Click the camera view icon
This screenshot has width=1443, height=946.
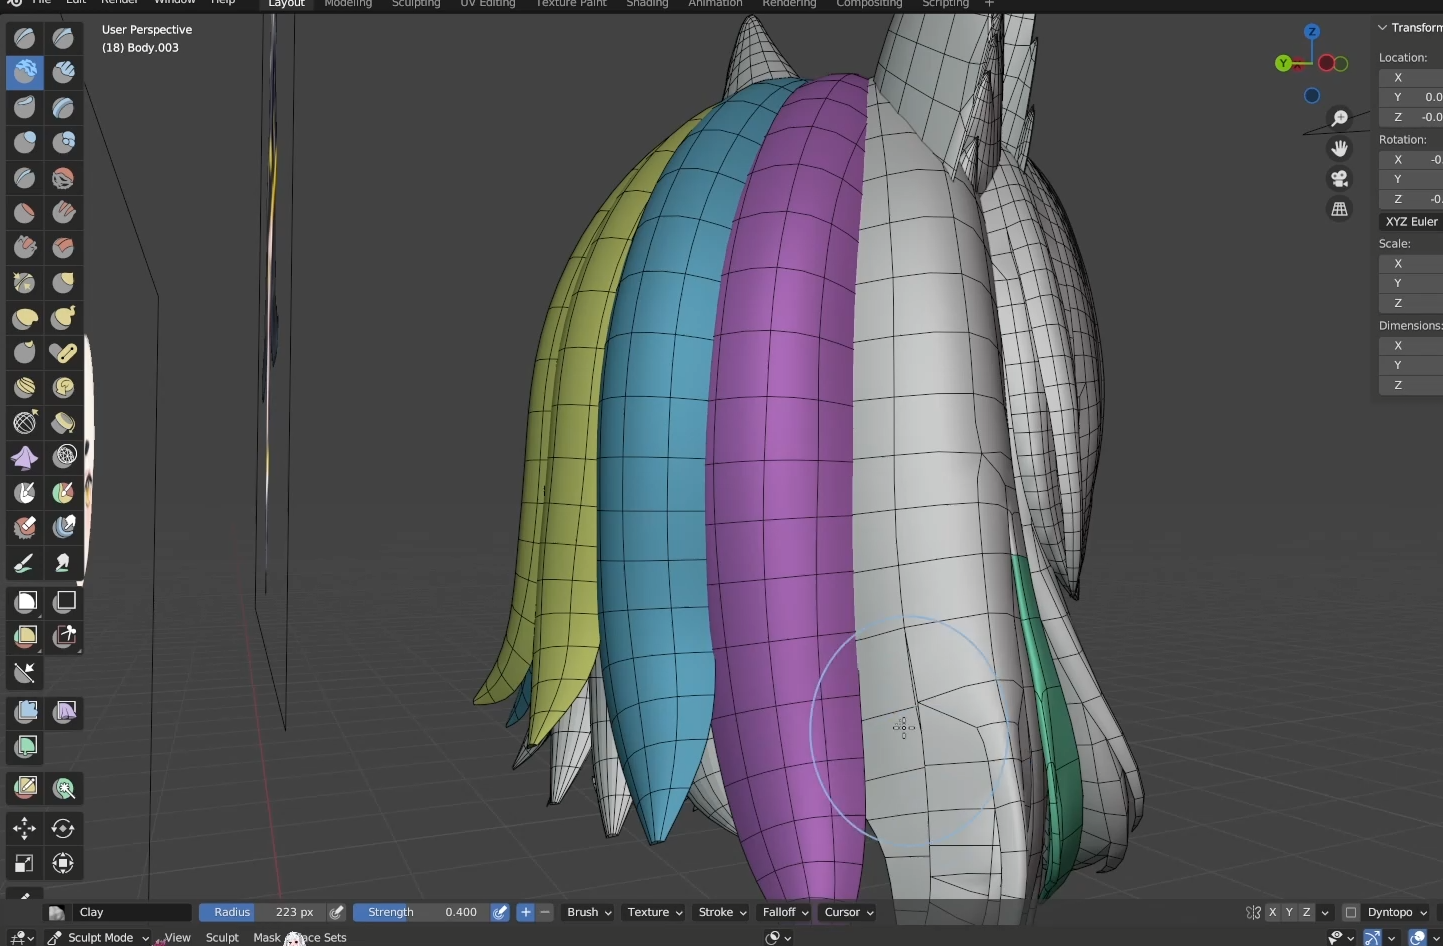1339,179
